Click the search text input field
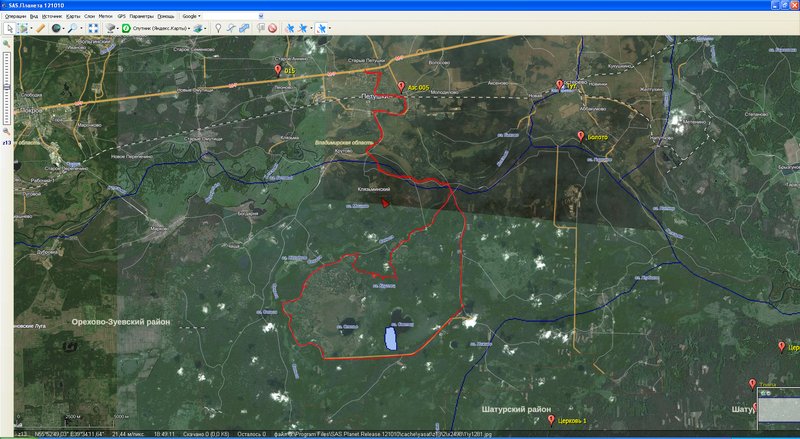 click(230, 17)
